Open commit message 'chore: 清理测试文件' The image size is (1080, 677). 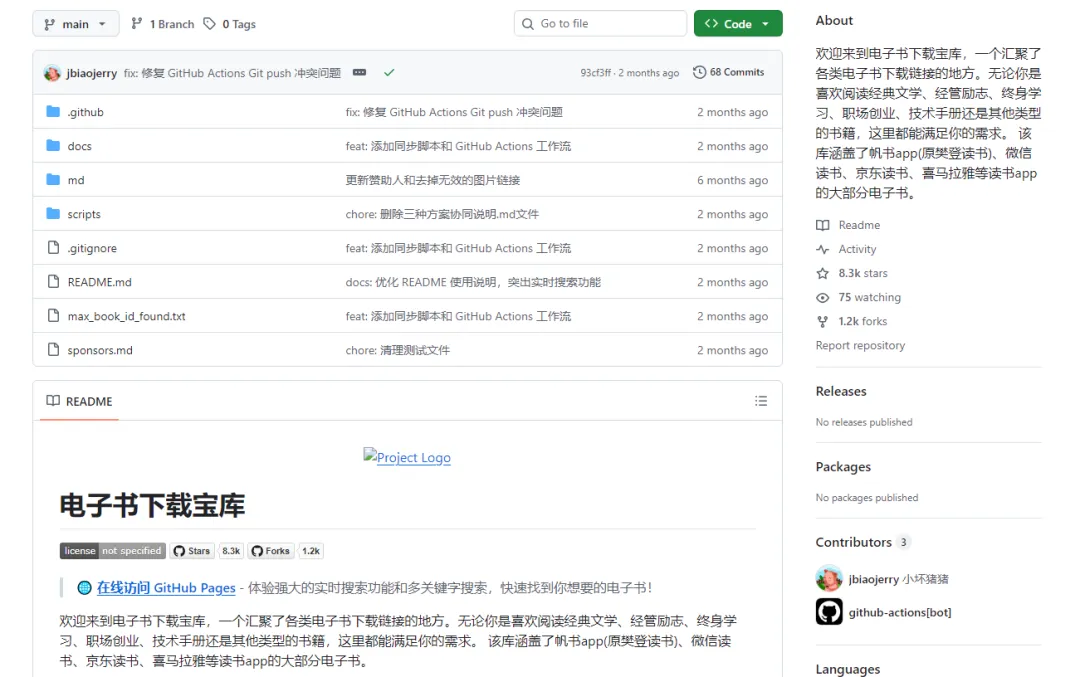click(397, 351)
